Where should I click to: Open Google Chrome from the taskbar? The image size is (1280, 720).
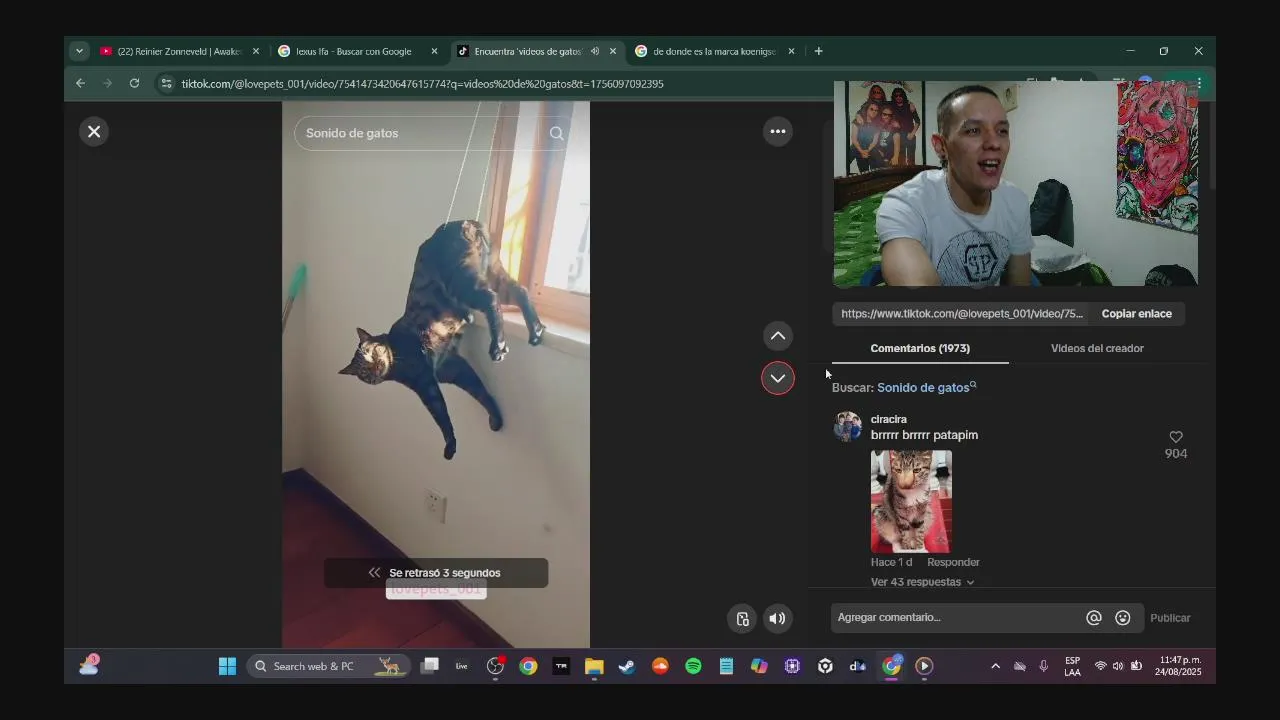(528, 666)
